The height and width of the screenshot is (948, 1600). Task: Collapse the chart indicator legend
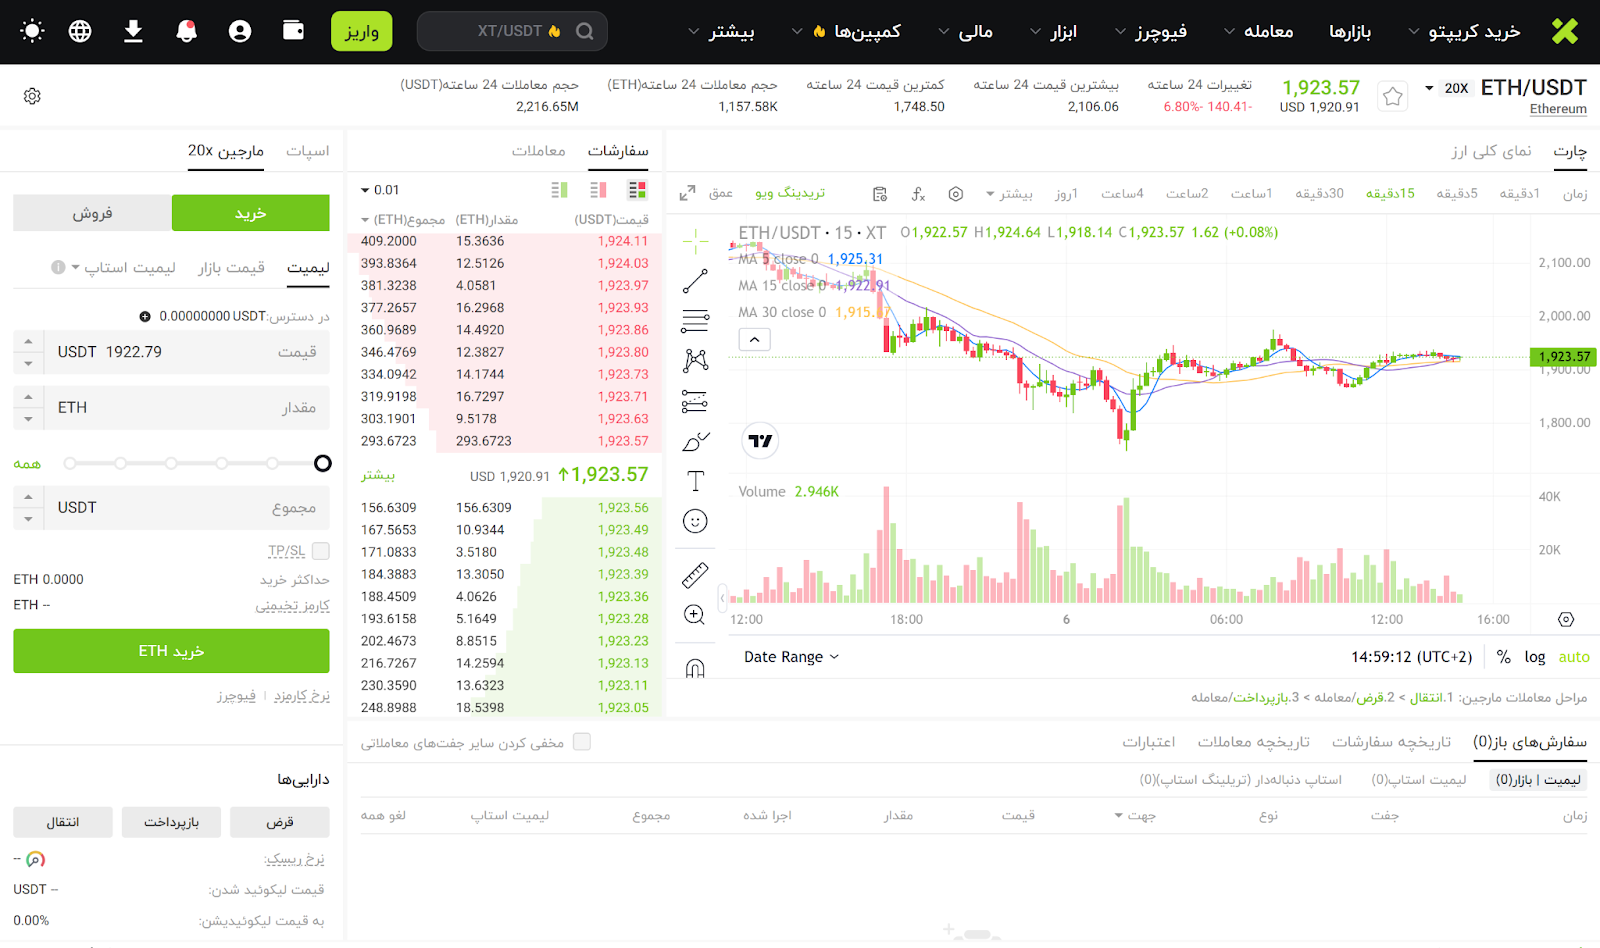tap(754, 340)
